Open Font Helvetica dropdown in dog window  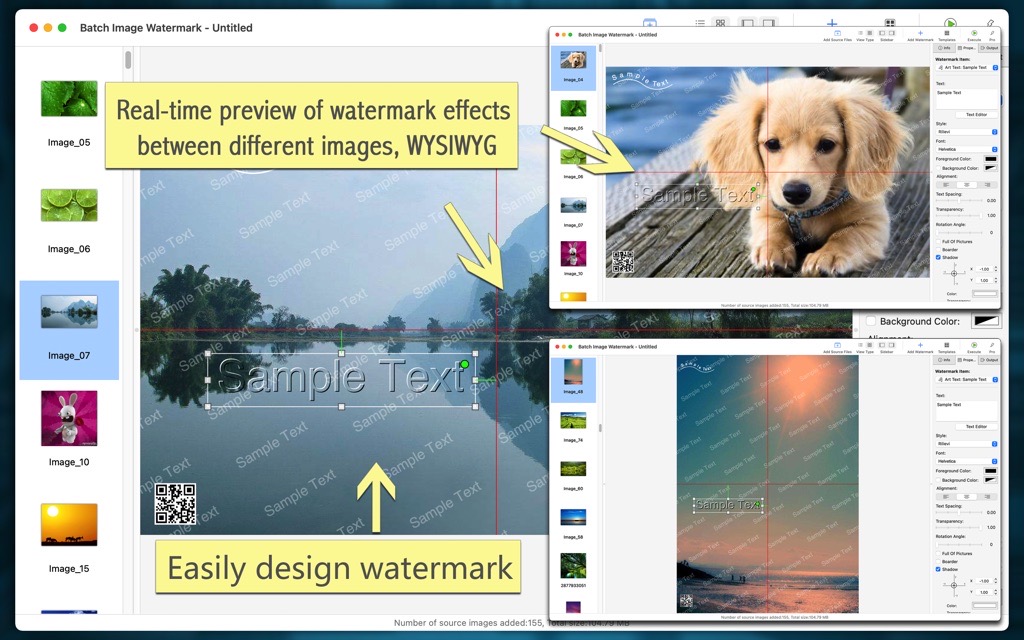(967, 149)
